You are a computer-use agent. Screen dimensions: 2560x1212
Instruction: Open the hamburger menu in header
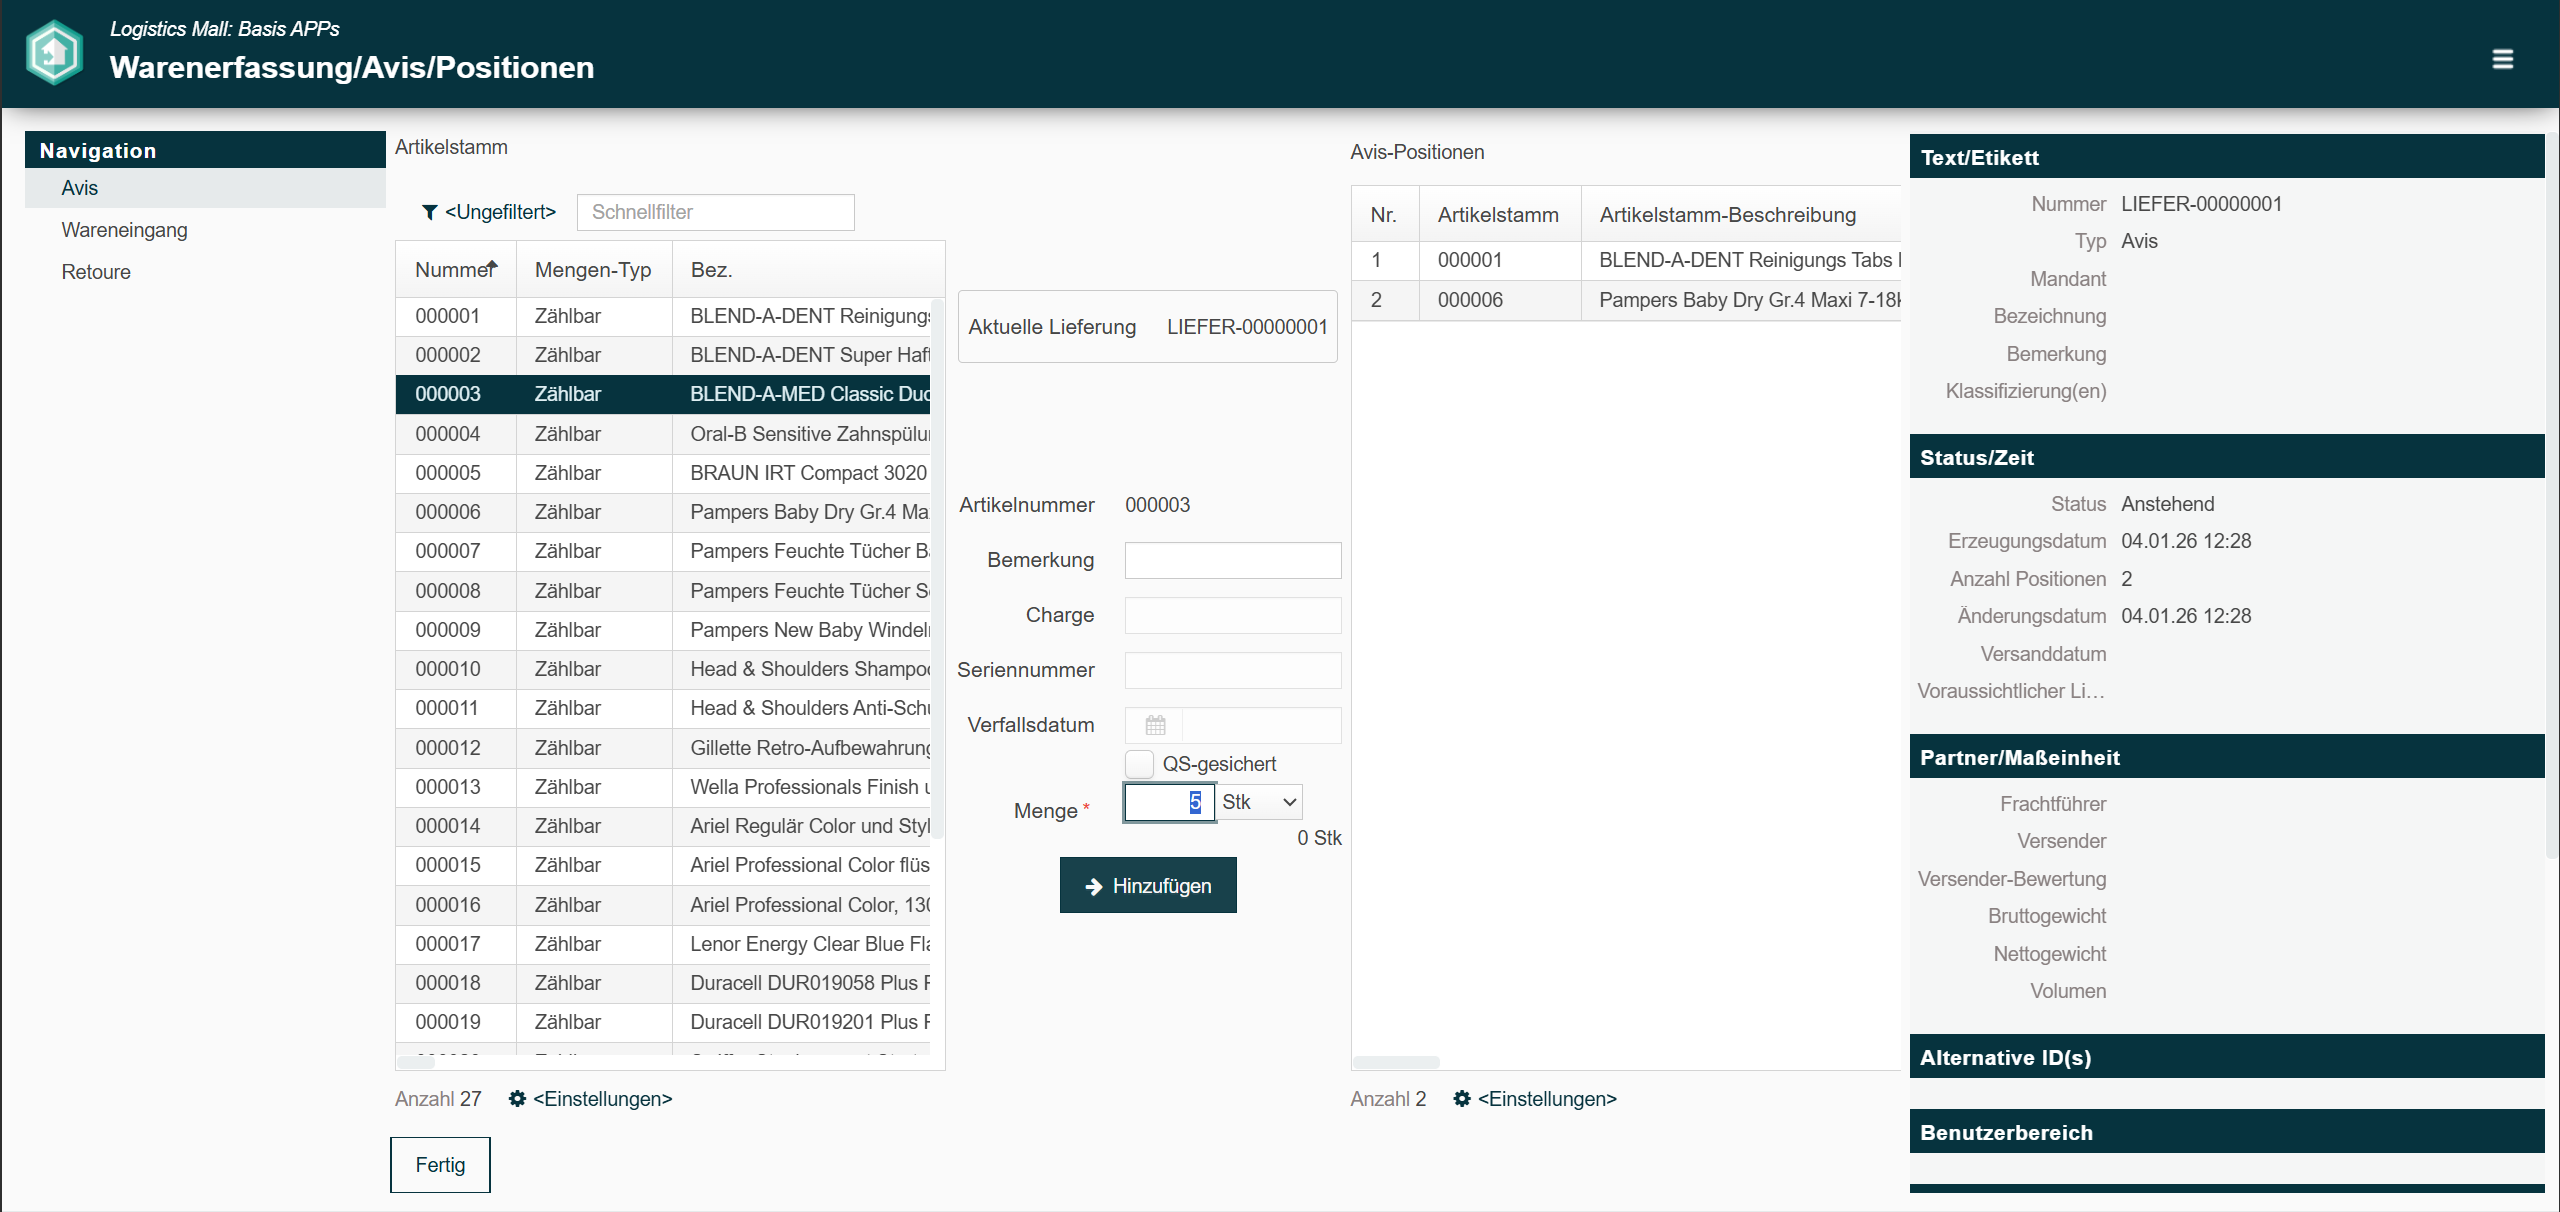click(x=2502, y=59)
